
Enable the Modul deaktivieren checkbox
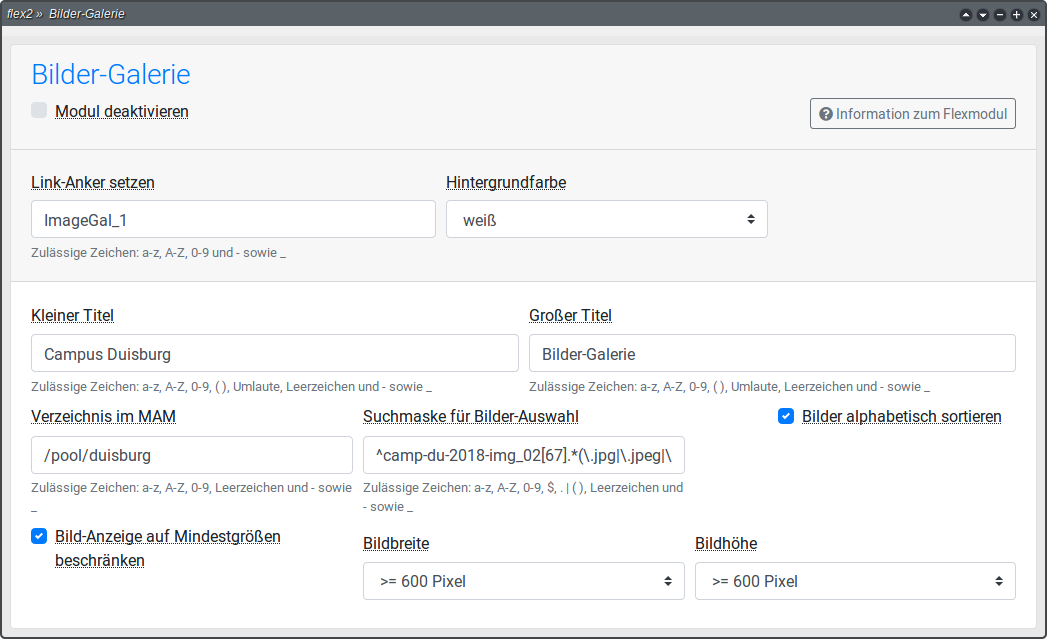click(x=39, y=111)
